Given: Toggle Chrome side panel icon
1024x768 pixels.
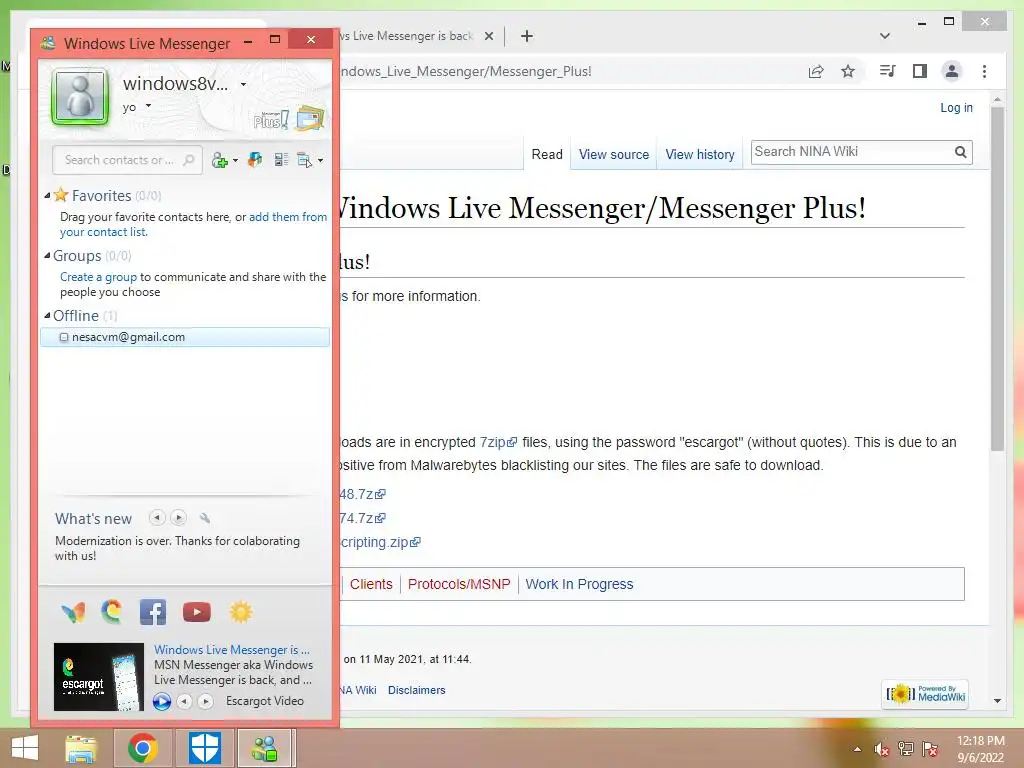Looking at the screenshot, I should 920,71.
